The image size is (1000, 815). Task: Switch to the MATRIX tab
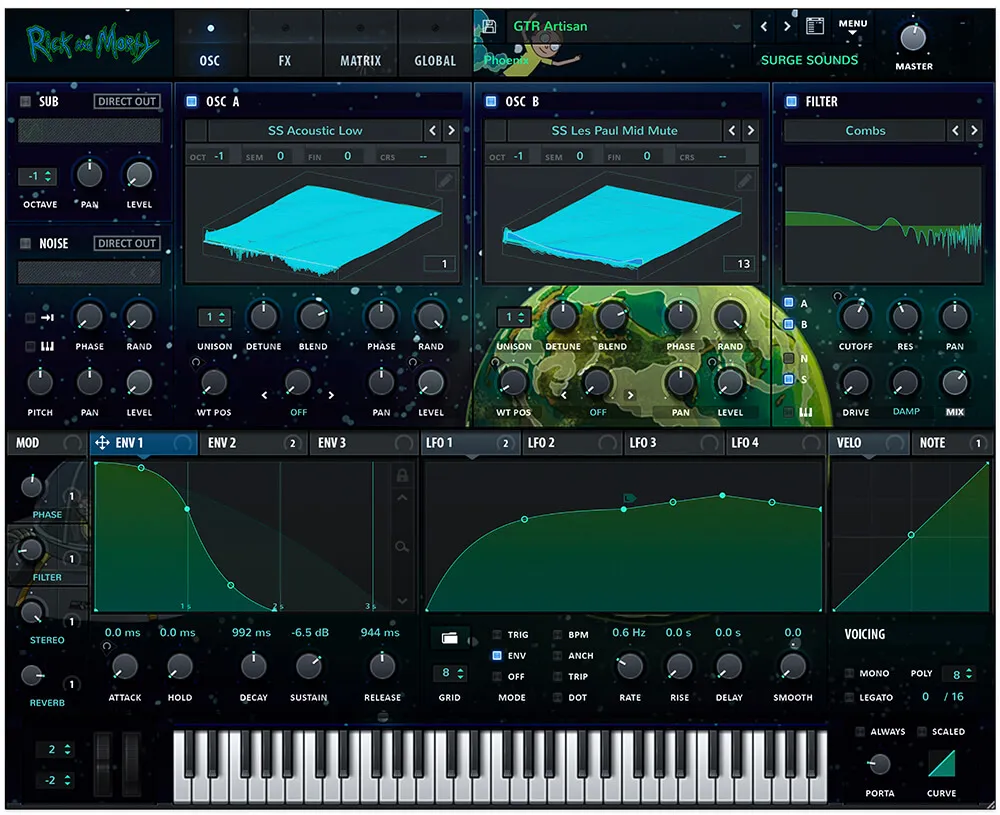click(360, 45)
